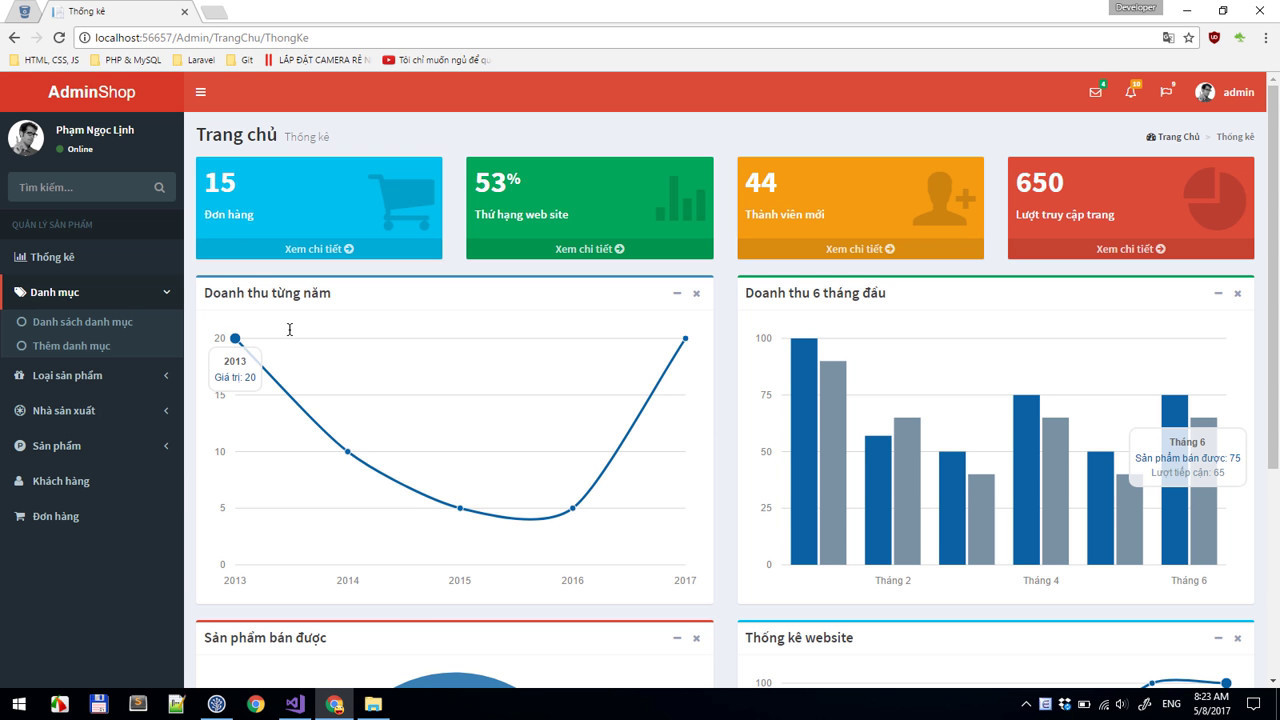Open the tasks flag icon
This screenshot has height=720, width=1280.
coord(1166,92)
